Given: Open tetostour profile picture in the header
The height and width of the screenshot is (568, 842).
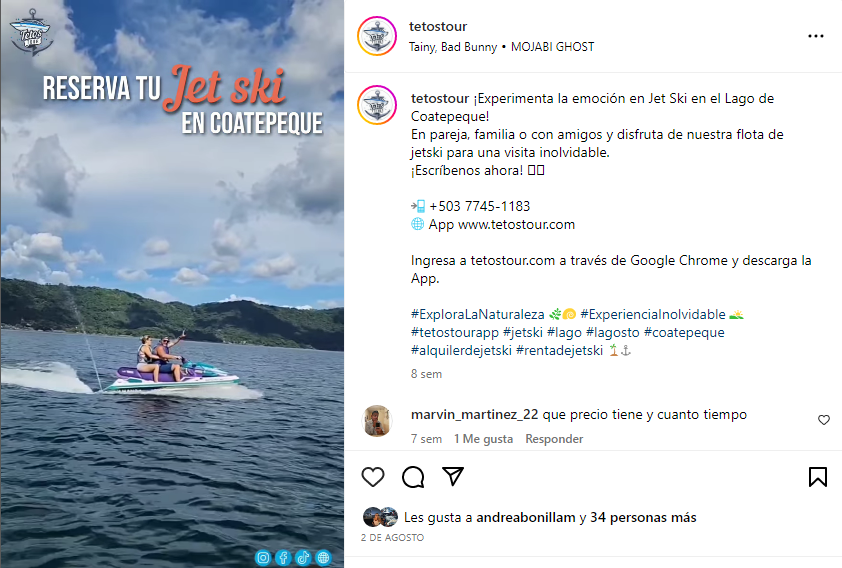Looking at the screenshot, I should pyautogui.click(x=377, y=36).
